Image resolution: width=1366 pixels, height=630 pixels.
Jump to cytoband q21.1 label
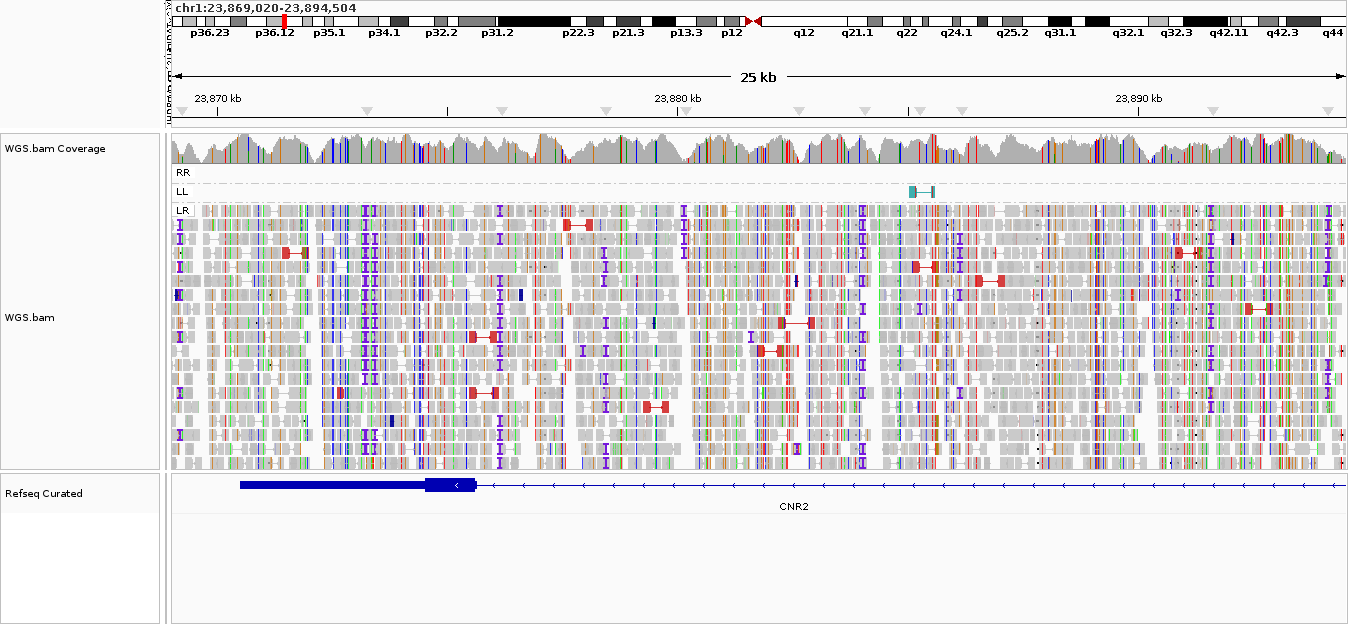857,33
